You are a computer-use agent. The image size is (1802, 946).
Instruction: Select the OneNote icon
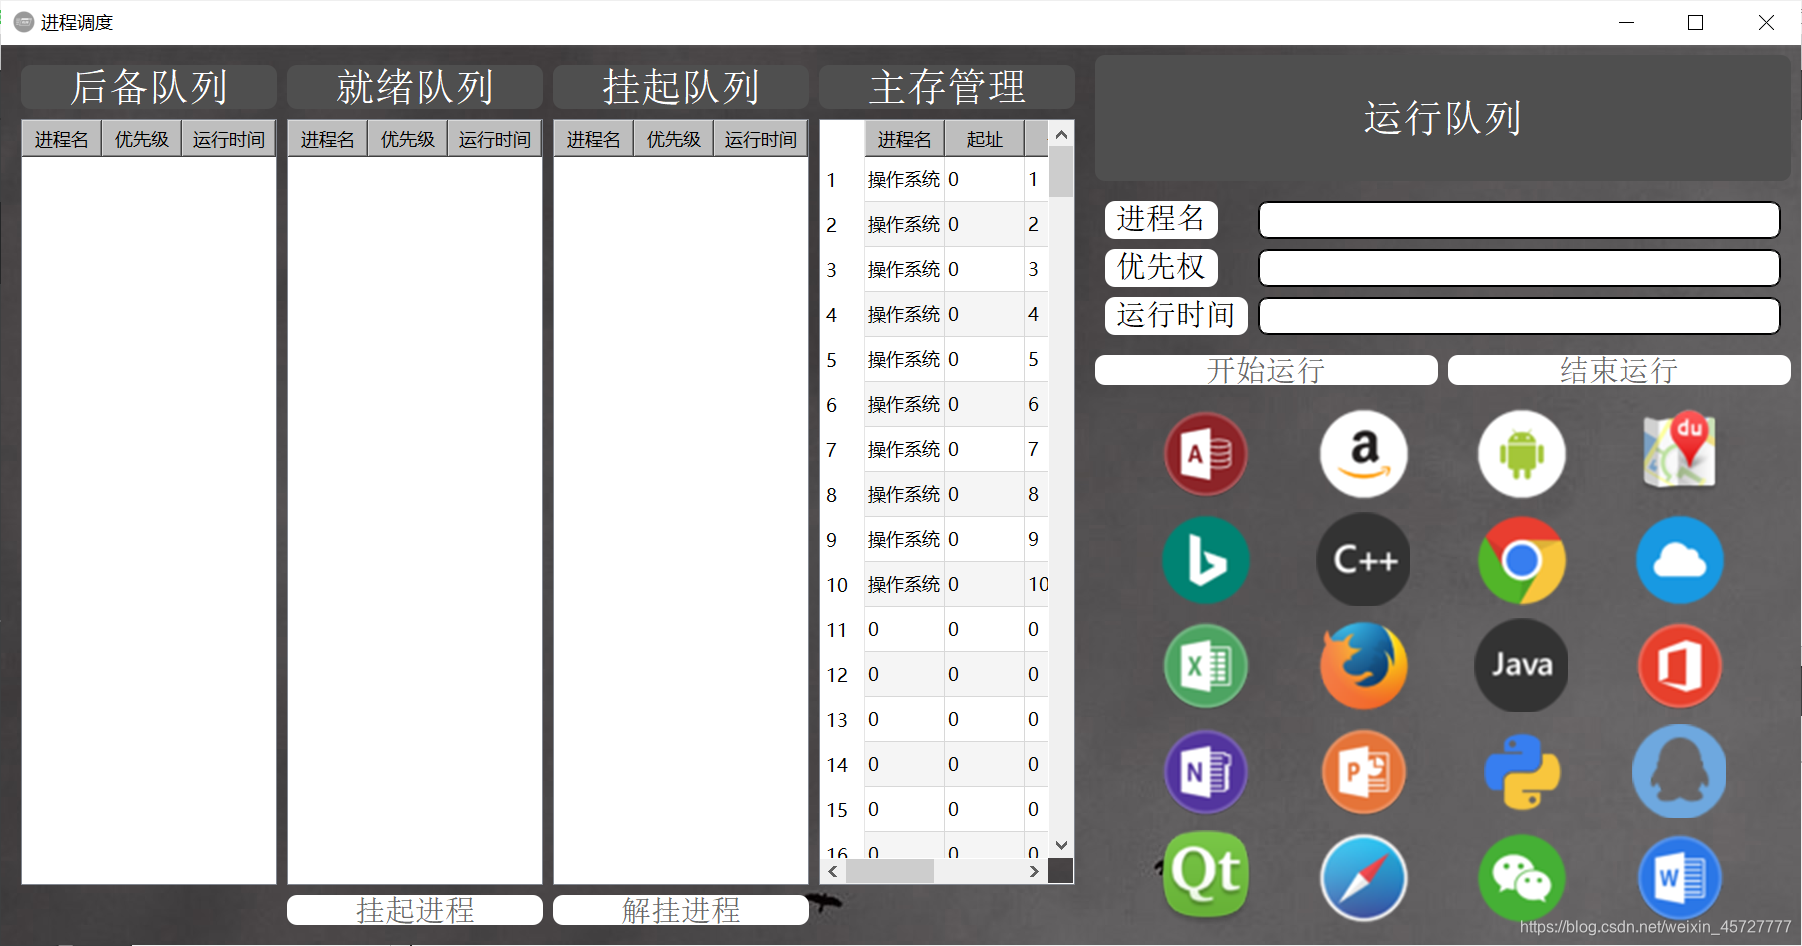pos(1205,772)
